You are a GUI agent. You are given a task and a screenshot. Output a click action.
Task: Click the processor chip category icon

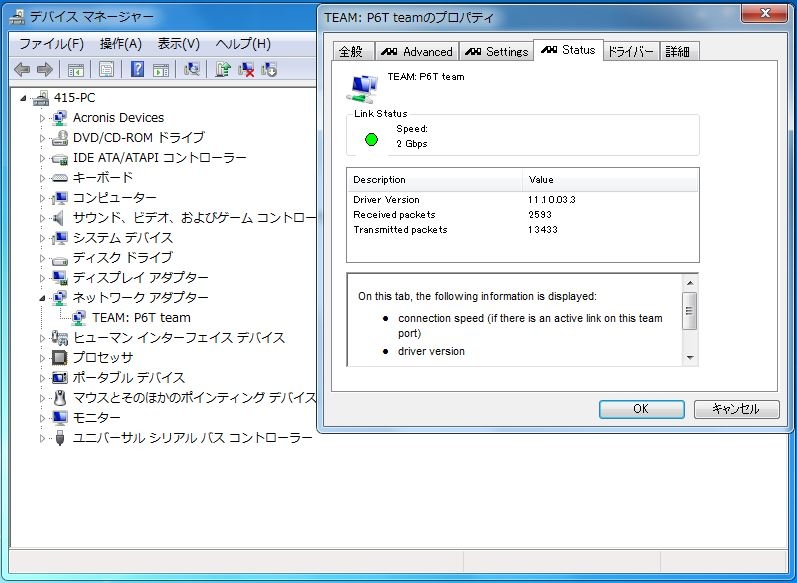tap(59, 358)
